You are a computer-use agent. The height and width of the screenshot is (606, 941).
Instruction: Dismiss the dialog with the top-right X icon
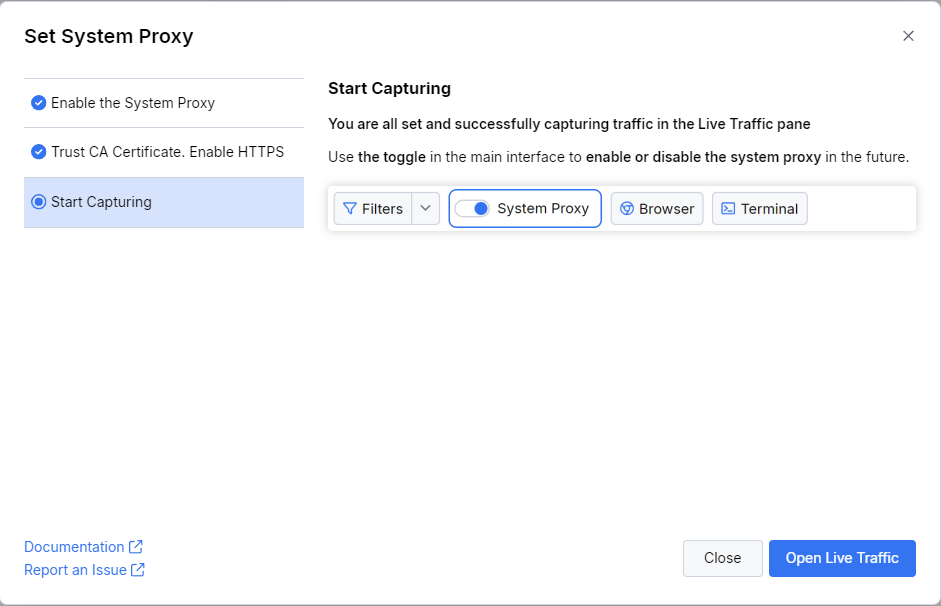(908, 36)
